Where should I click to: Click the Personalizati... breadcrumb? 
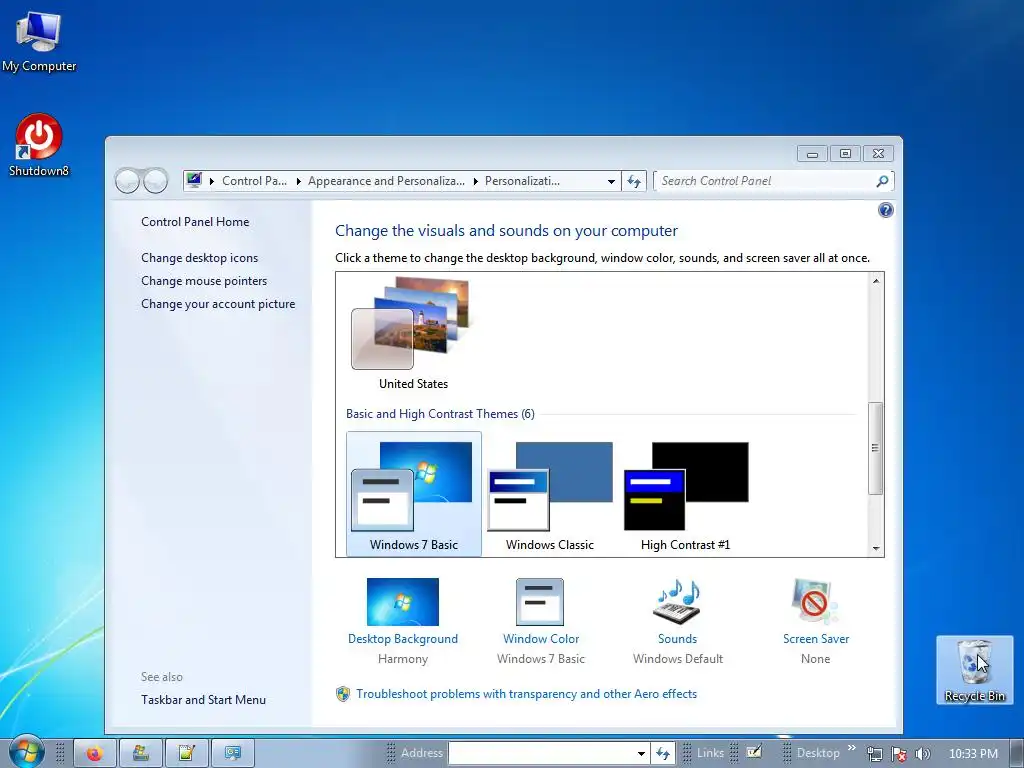(x=522, y=181)
